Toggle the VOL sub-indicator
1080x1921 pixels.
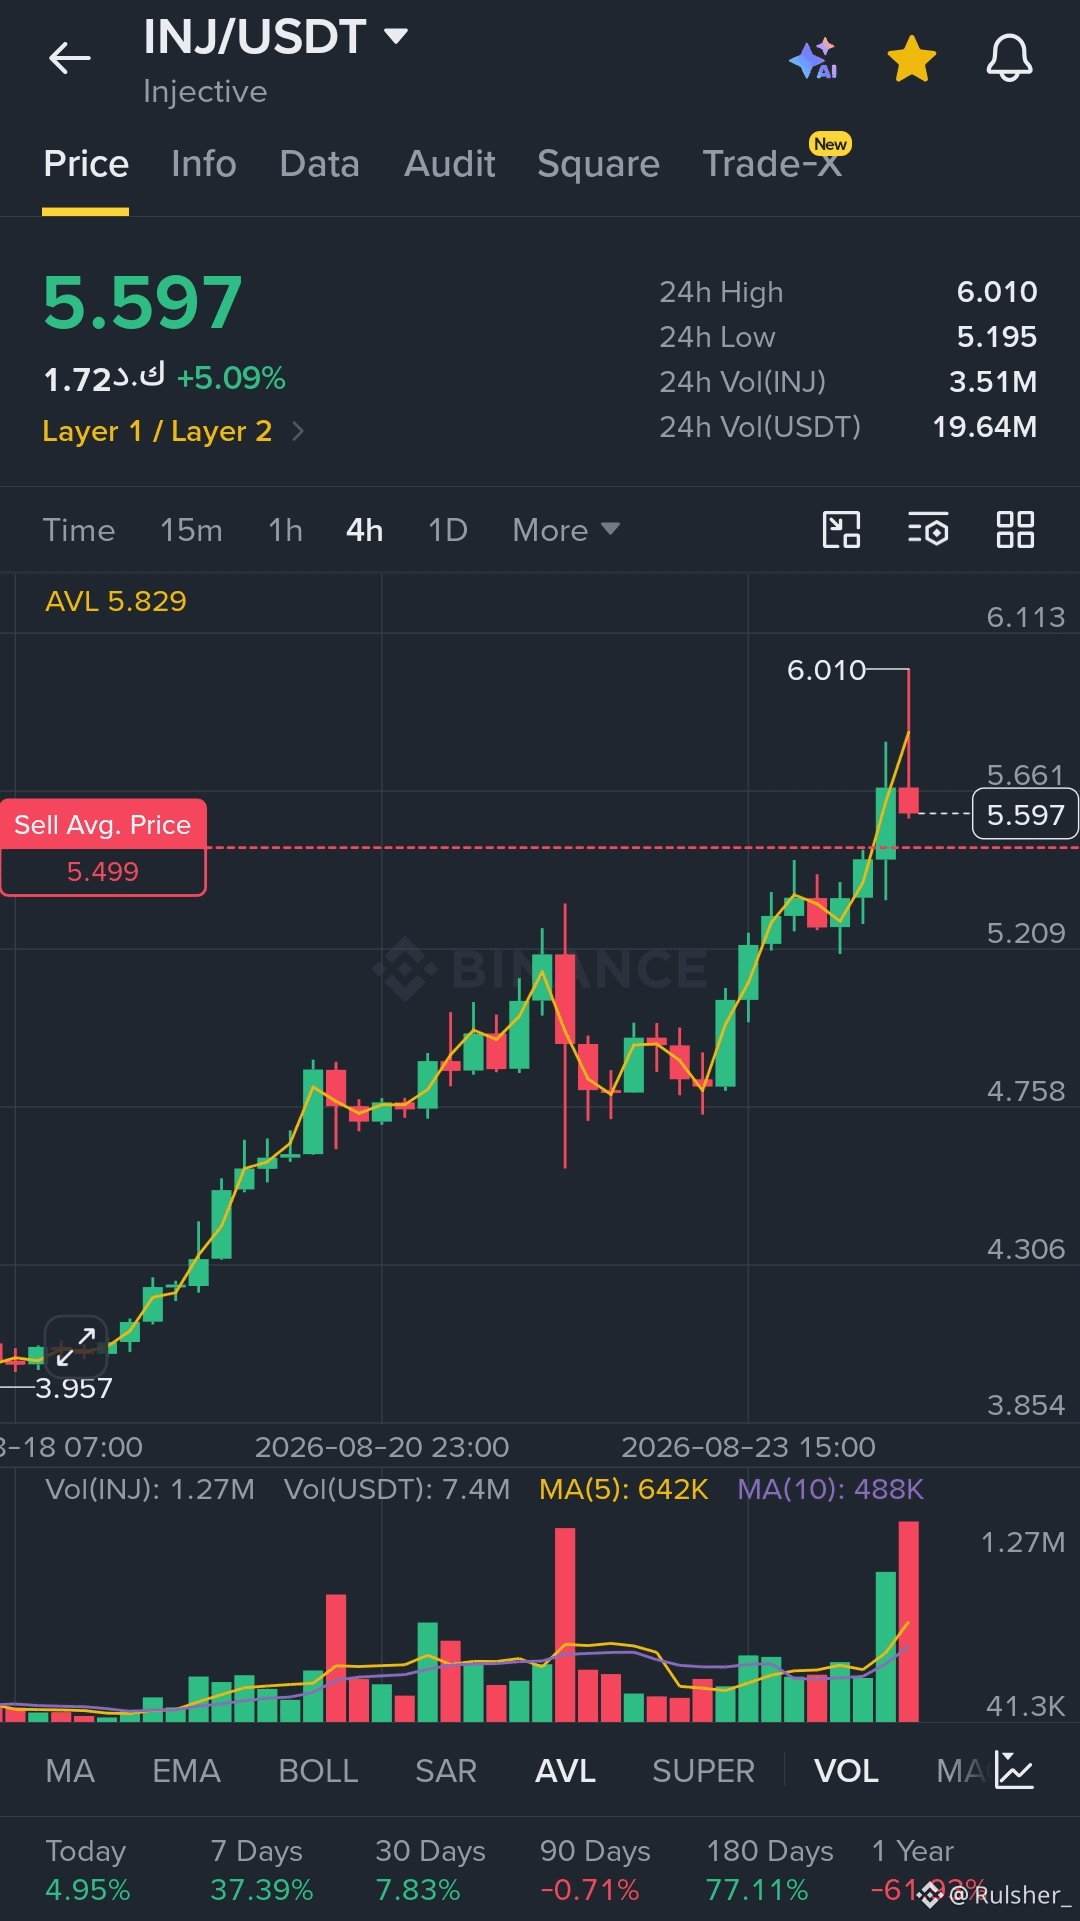(846, 1771)
